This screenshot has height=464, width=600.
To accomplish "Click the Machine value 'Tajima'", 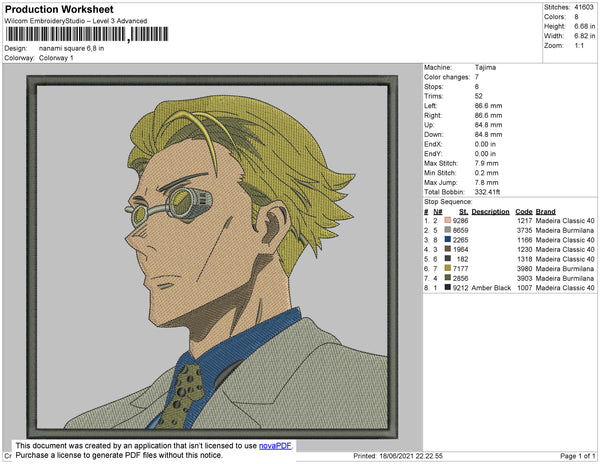I will (x=485, y=67).
